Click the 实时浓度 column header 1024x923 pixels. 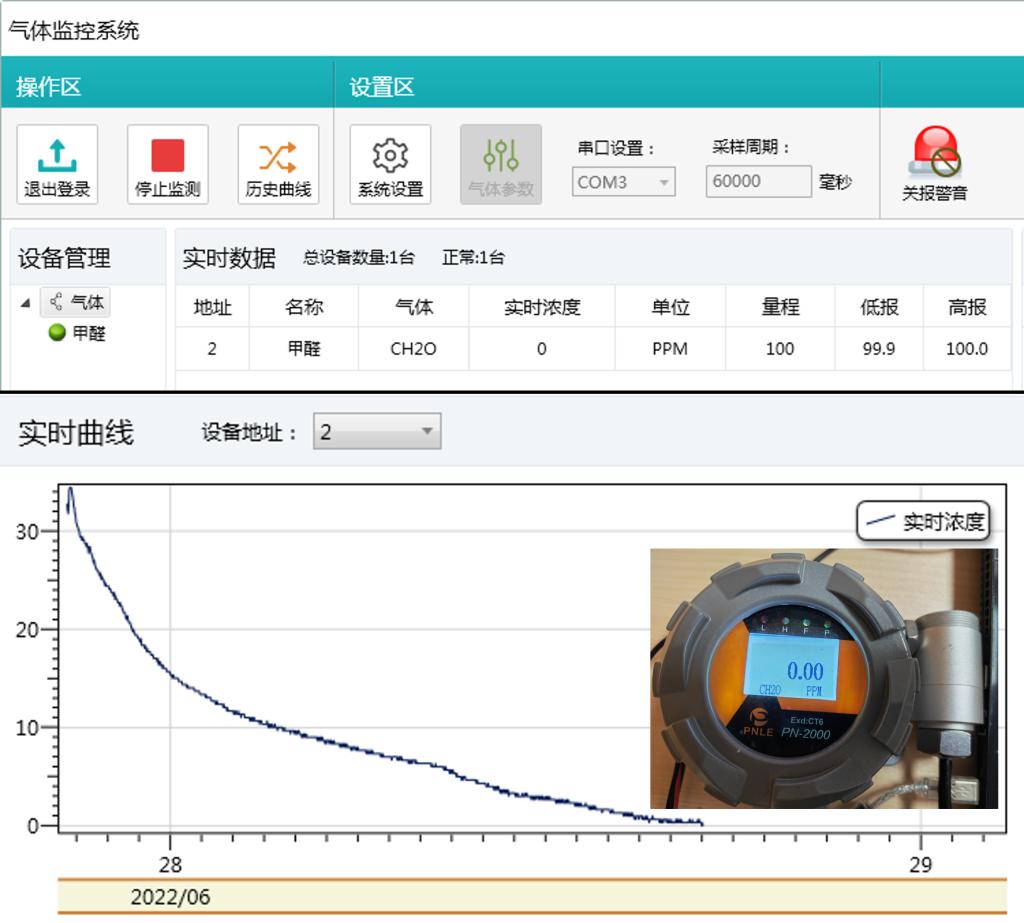[x=541, y=308]
